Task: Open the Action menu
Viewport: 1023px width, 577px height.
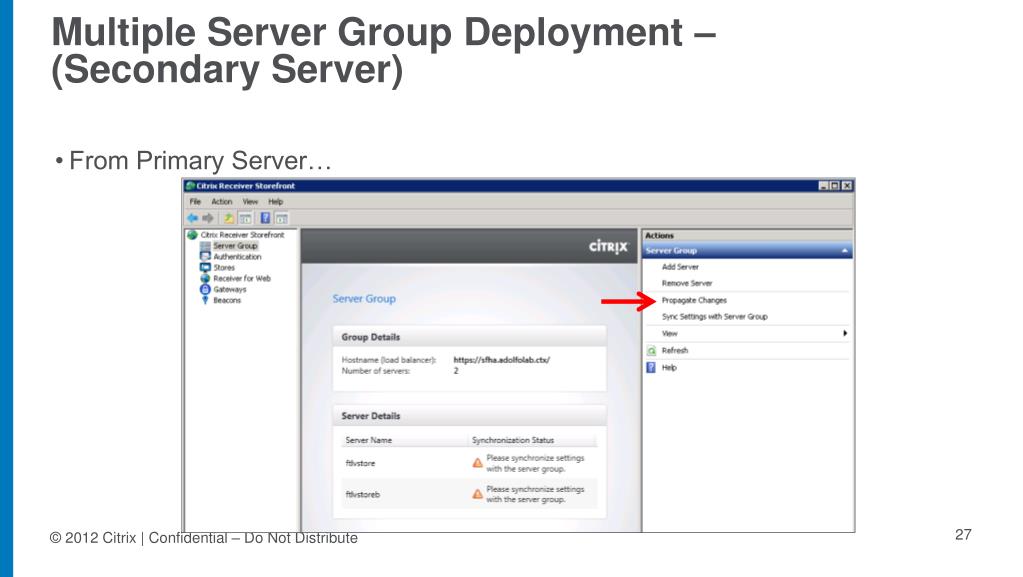Action: click(222, 202)
